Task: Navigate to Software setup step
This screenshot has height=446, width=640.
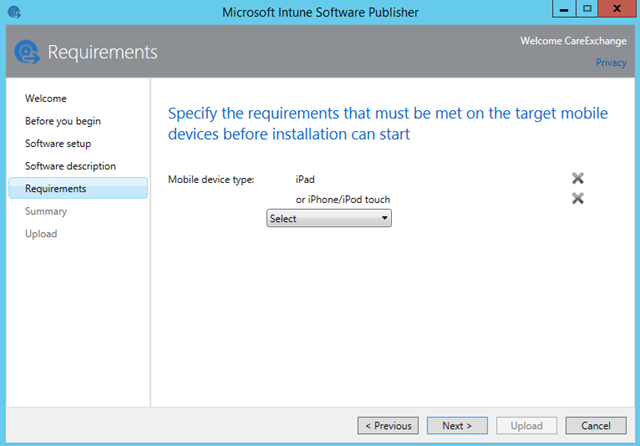Action: click(x=58, y=144)
